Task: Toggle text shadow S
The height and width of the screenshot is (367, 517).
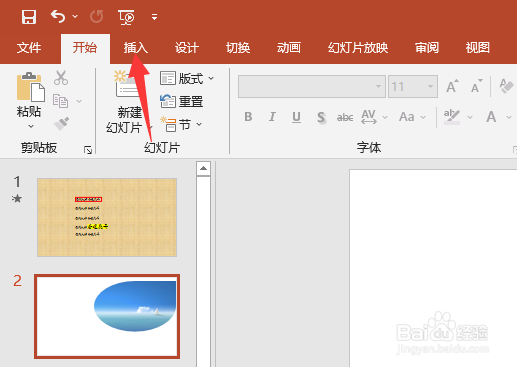Action: pyautogui.click(x=321, y=117)
